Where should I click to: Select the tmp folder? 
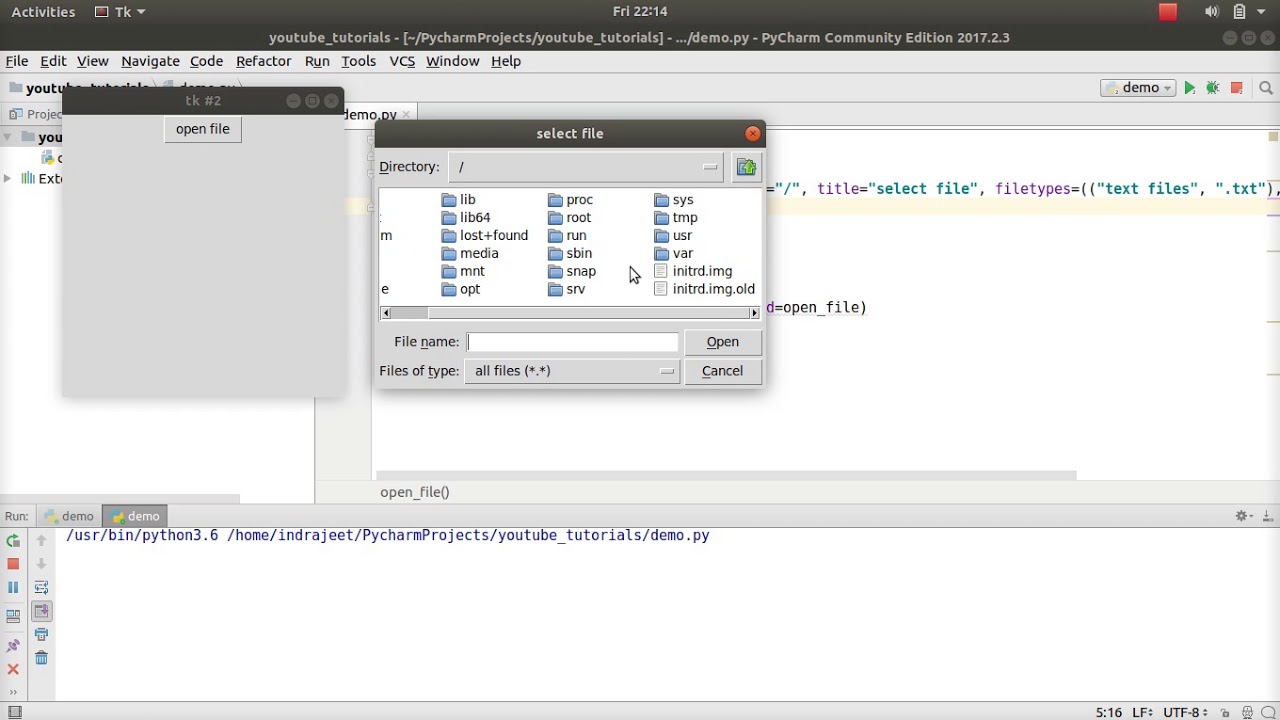click(x=676, y=218)
